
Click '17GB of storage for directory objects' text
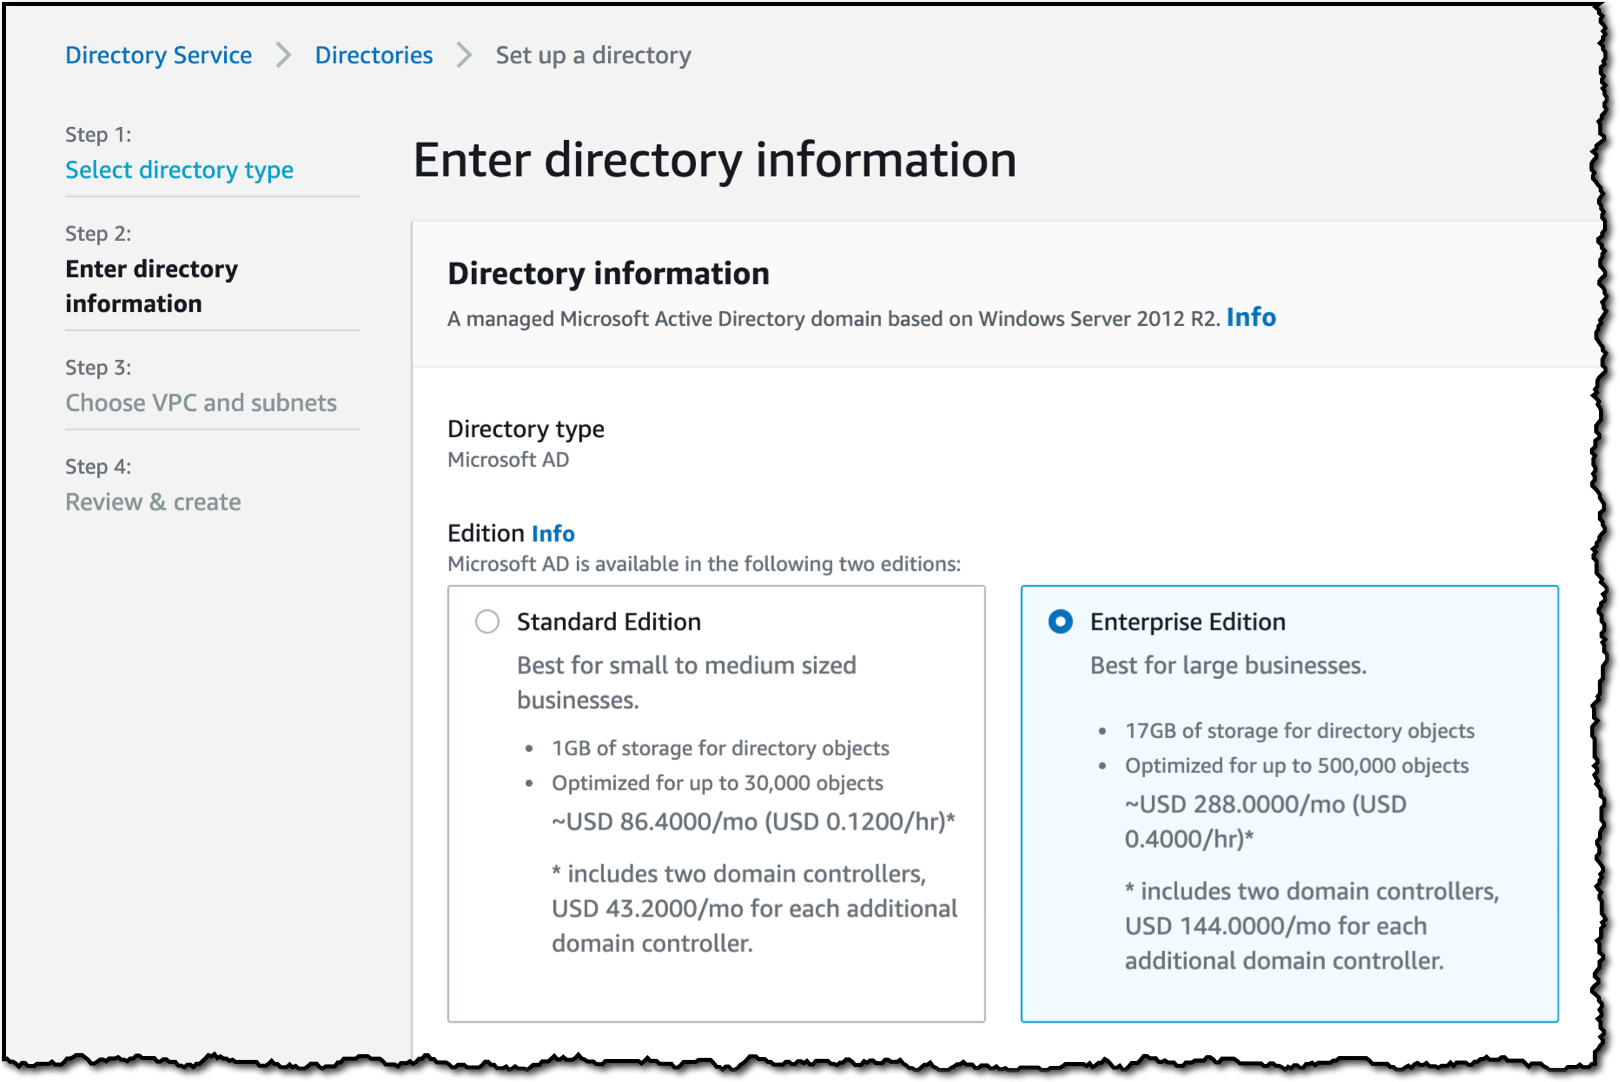pos(1299,731)
